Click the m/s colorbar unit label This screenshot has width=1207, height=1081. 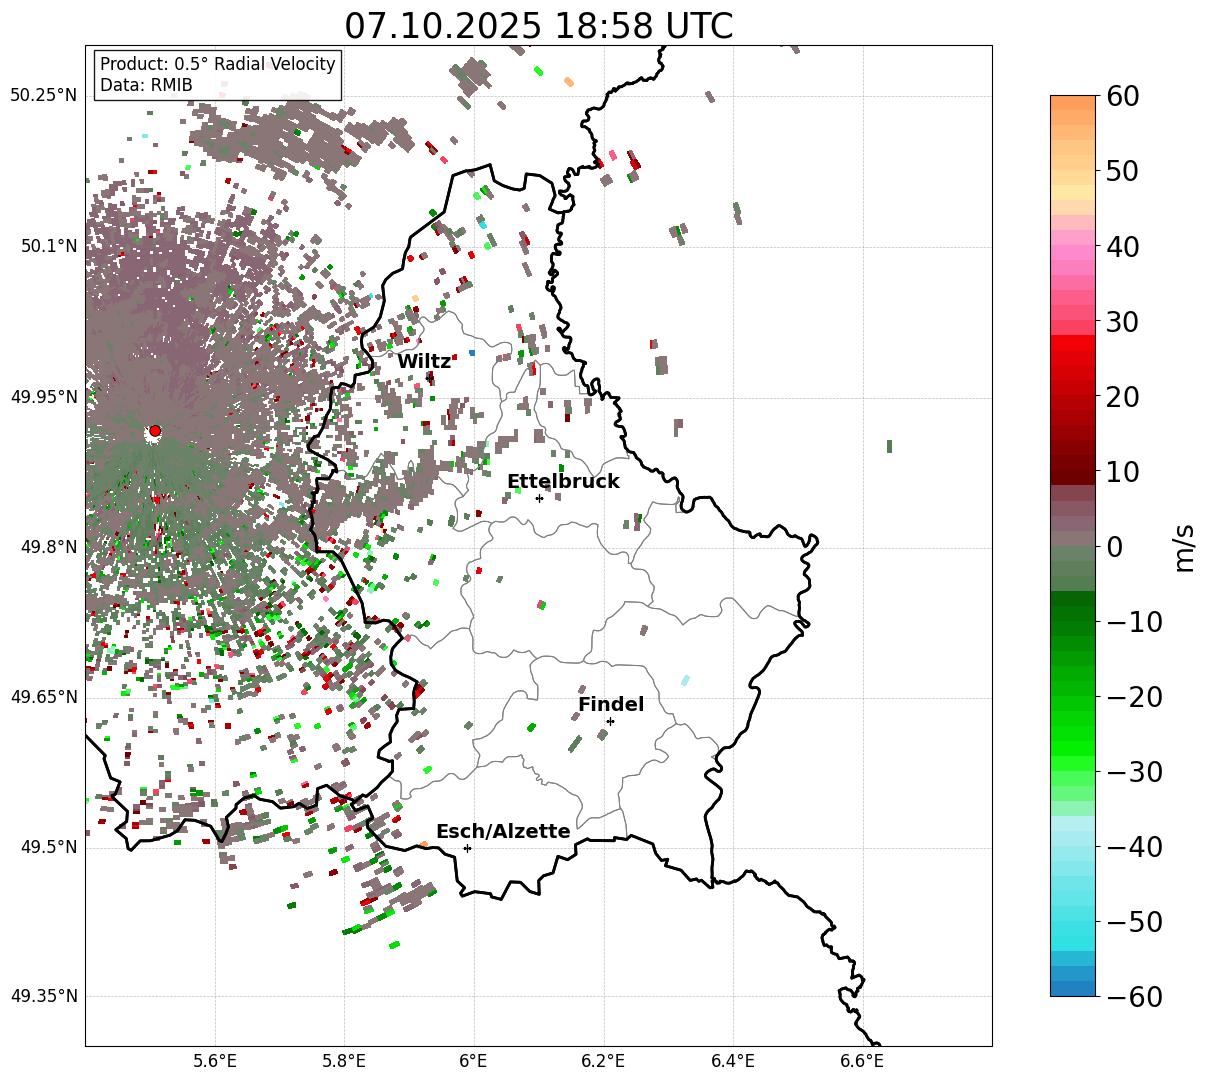pos(1185,547)
